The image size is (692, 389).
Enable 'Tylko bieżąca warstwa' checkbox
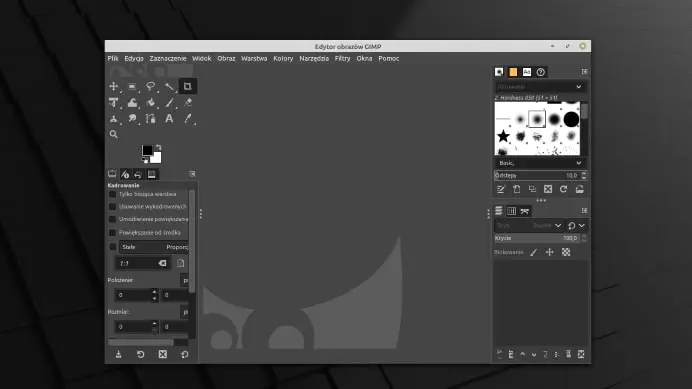pyautogui.click(x=112, y=194)
